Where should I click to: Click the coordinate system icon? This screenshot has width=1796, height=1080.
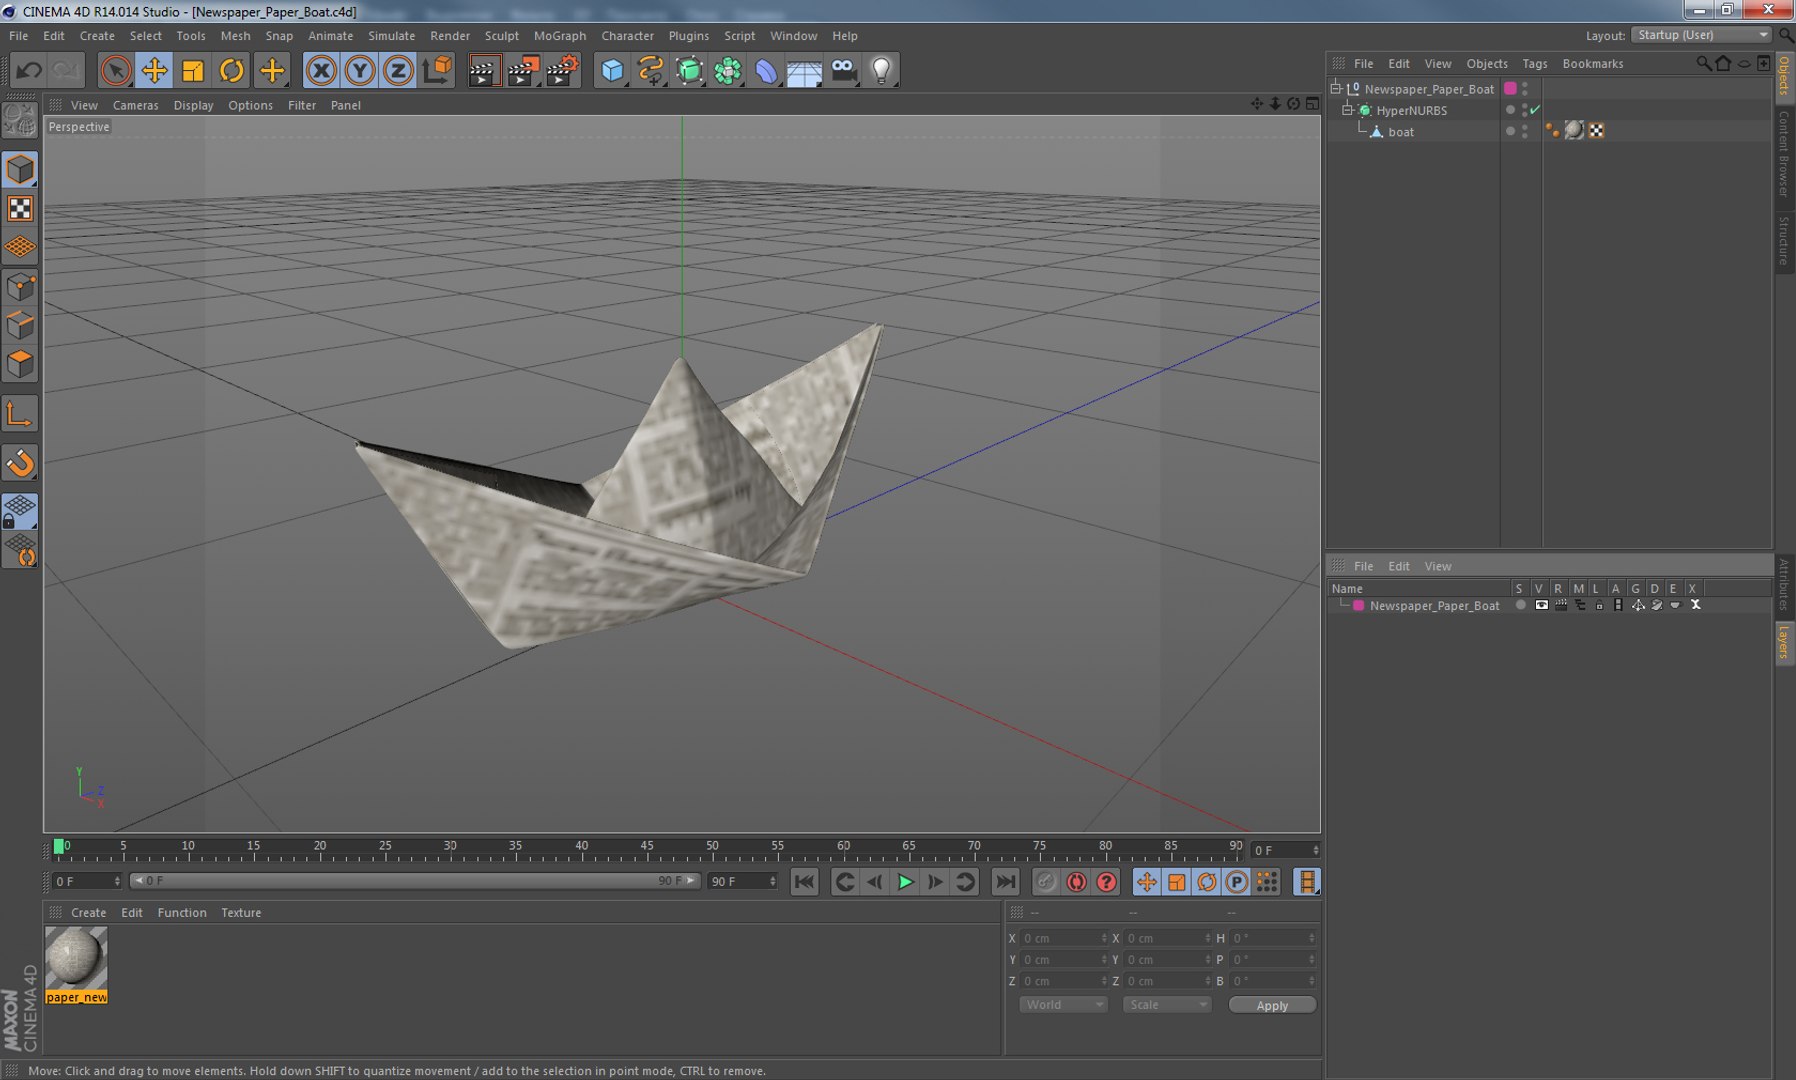pyautogui.click(x=437, y=70)
